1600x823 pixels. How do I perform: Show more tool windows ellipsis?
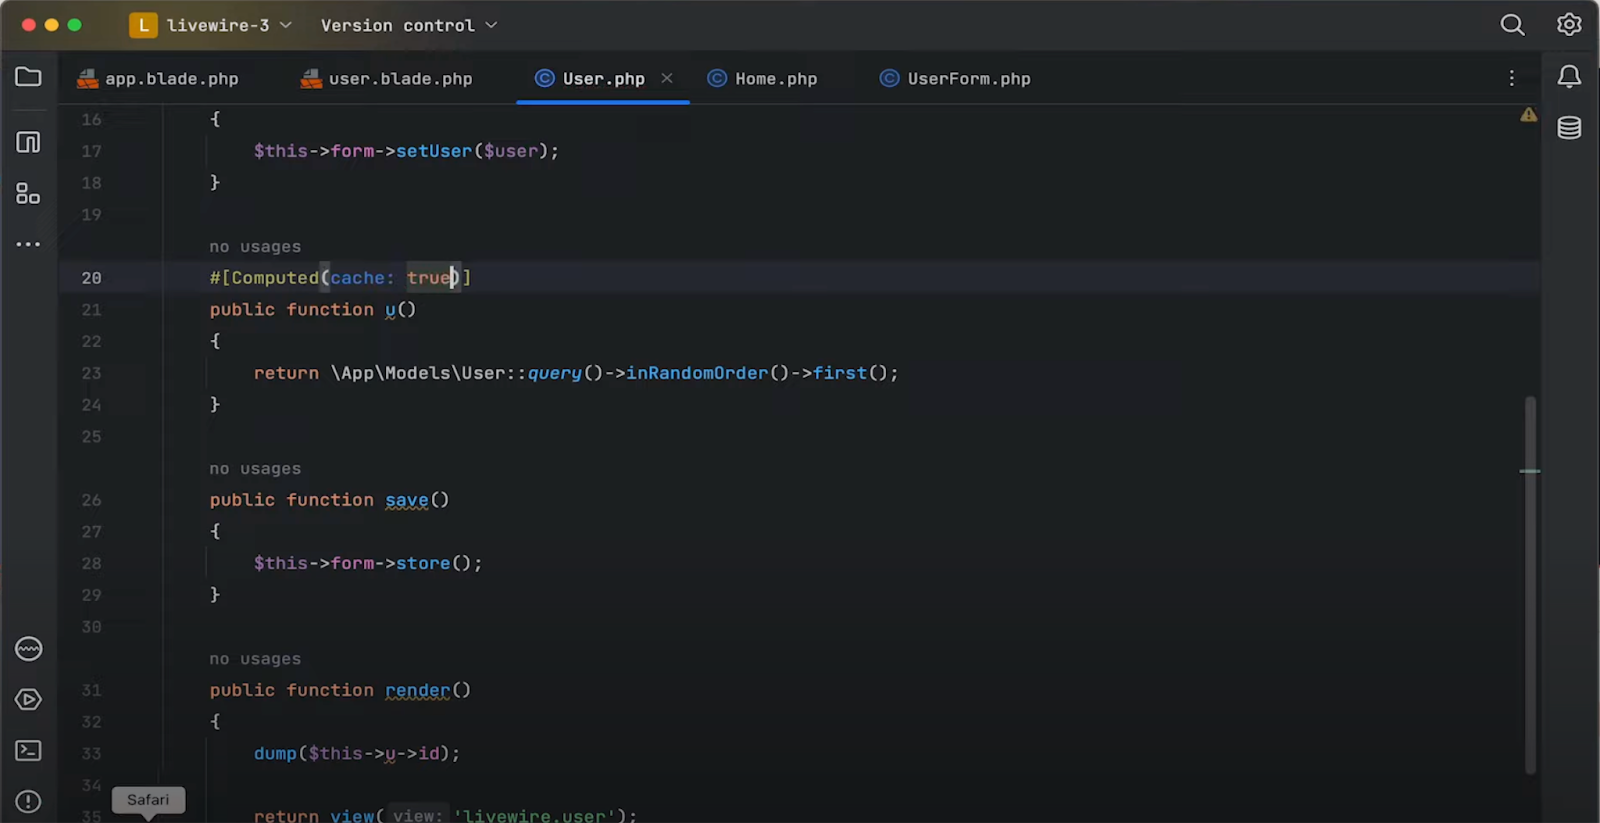[28, 244]
